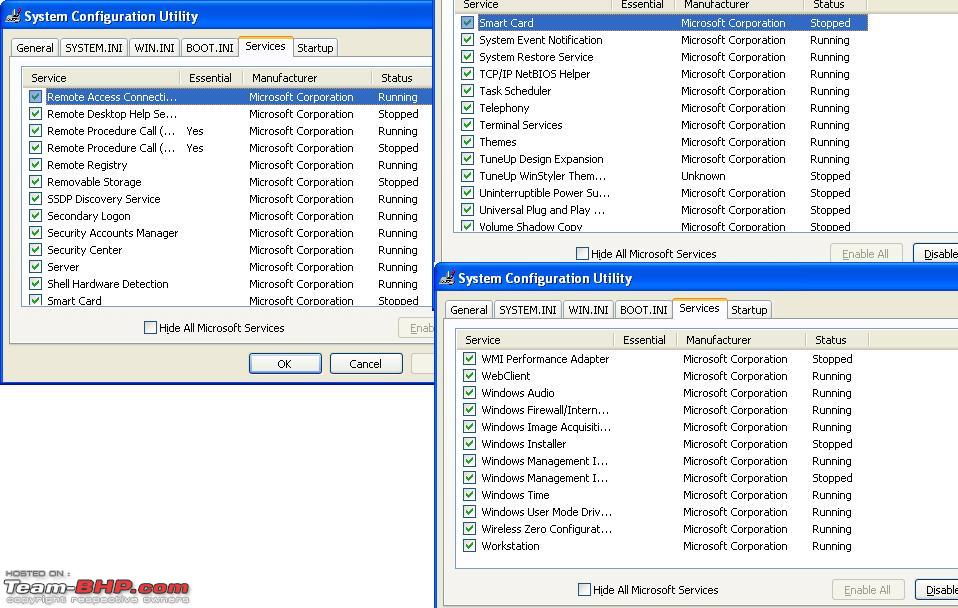Select Windows Image Acquisition row
This screenshot has height=608, width=958.
coord(665,427)
